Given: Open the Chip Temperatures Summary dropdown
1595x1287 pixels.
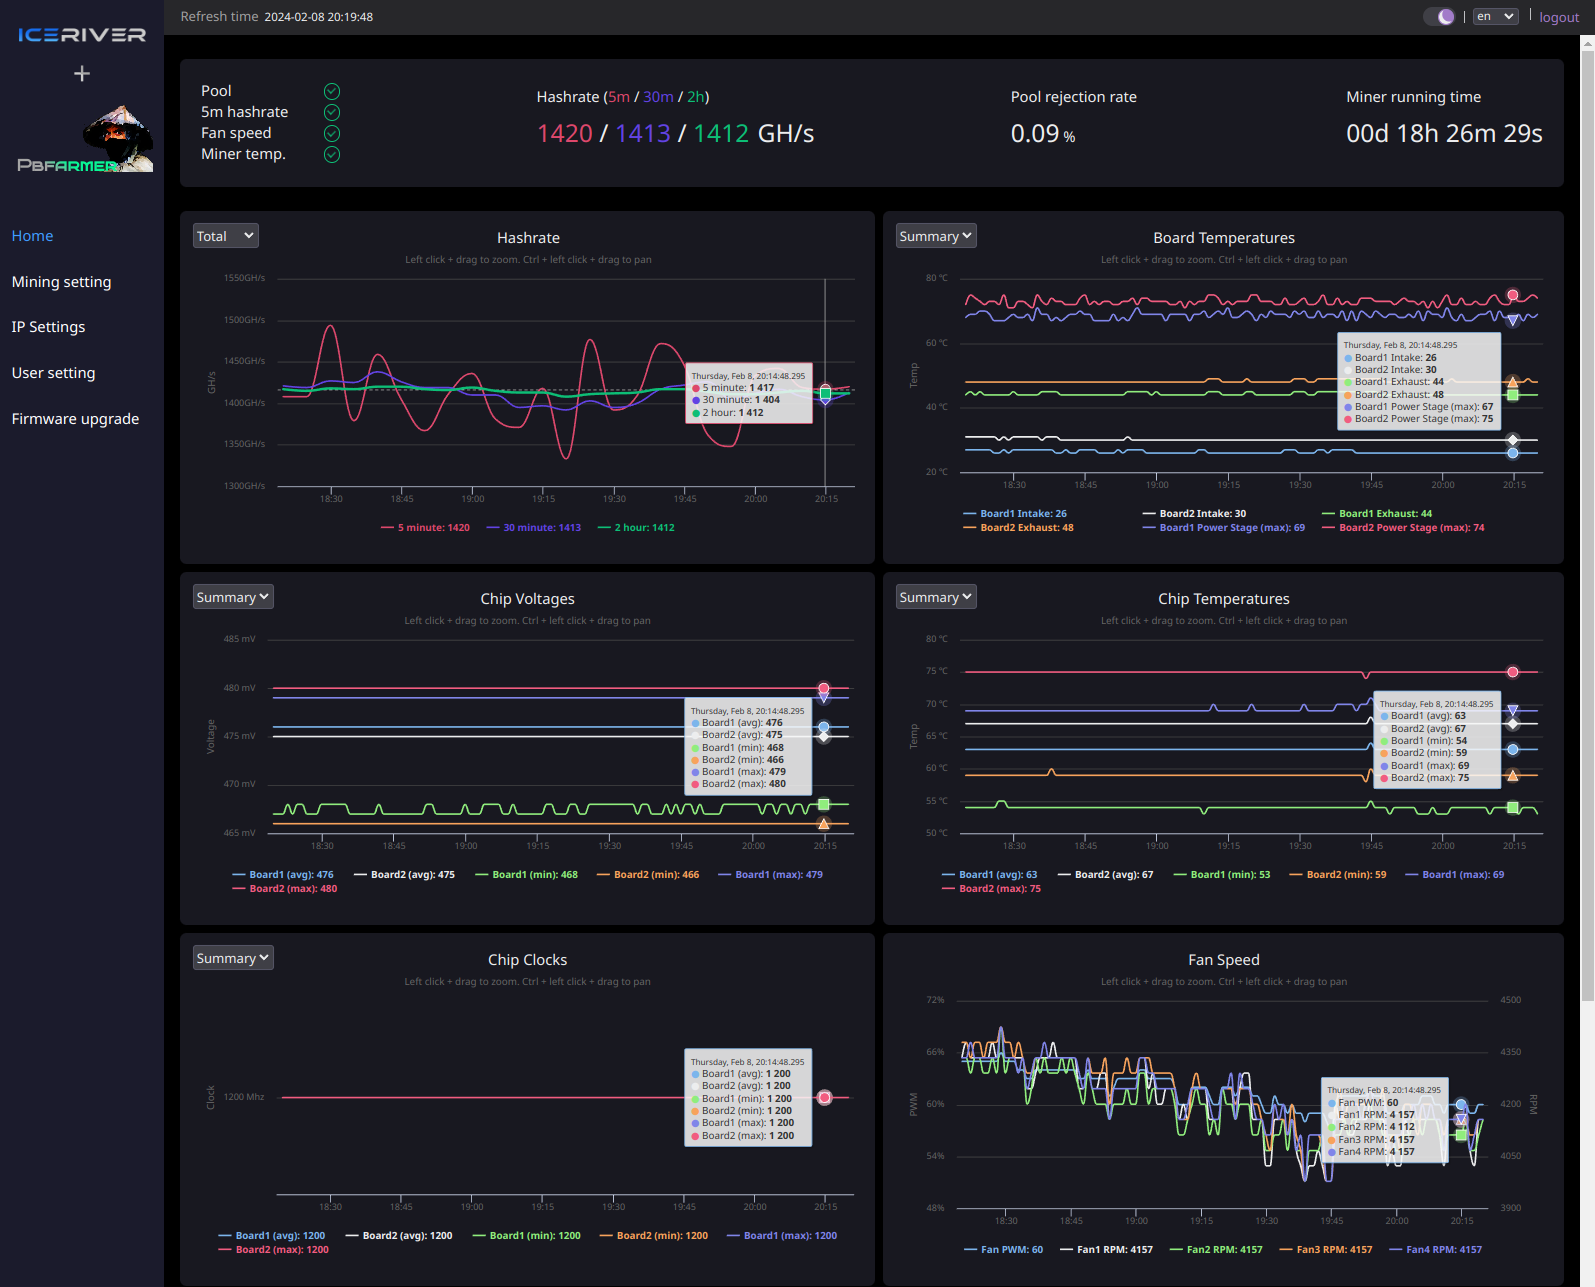Looking at the screenshot, I should 935,597.
